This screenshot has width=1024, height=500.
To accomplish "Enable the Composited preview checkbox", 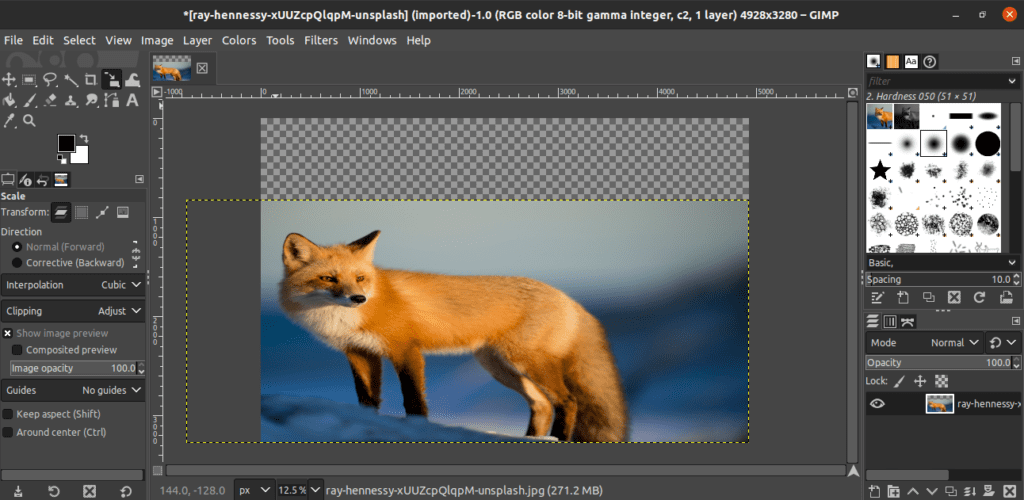I will coord(17,350).
